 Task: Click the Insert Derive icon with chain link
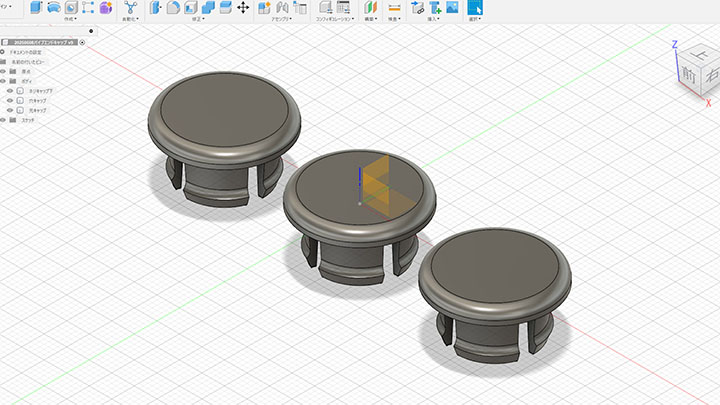tap(417, 7)
